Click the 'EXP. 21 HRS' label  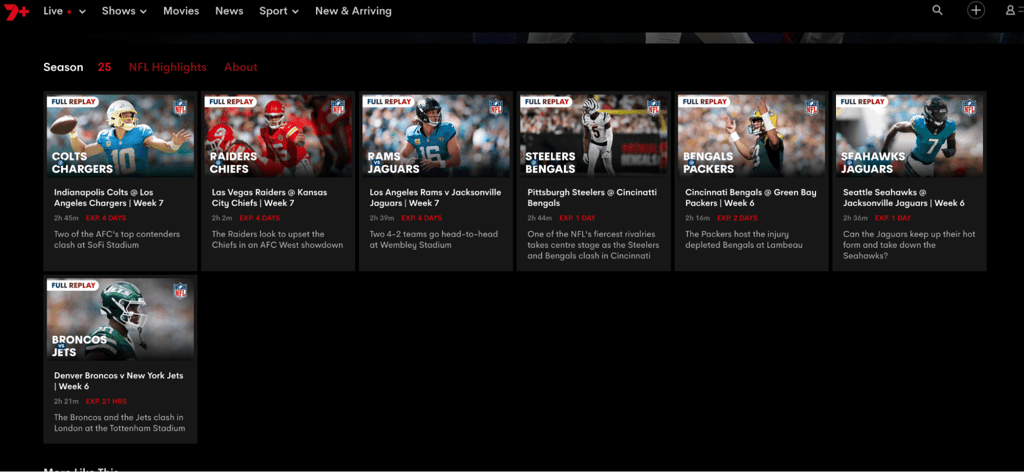pos(106,401)
